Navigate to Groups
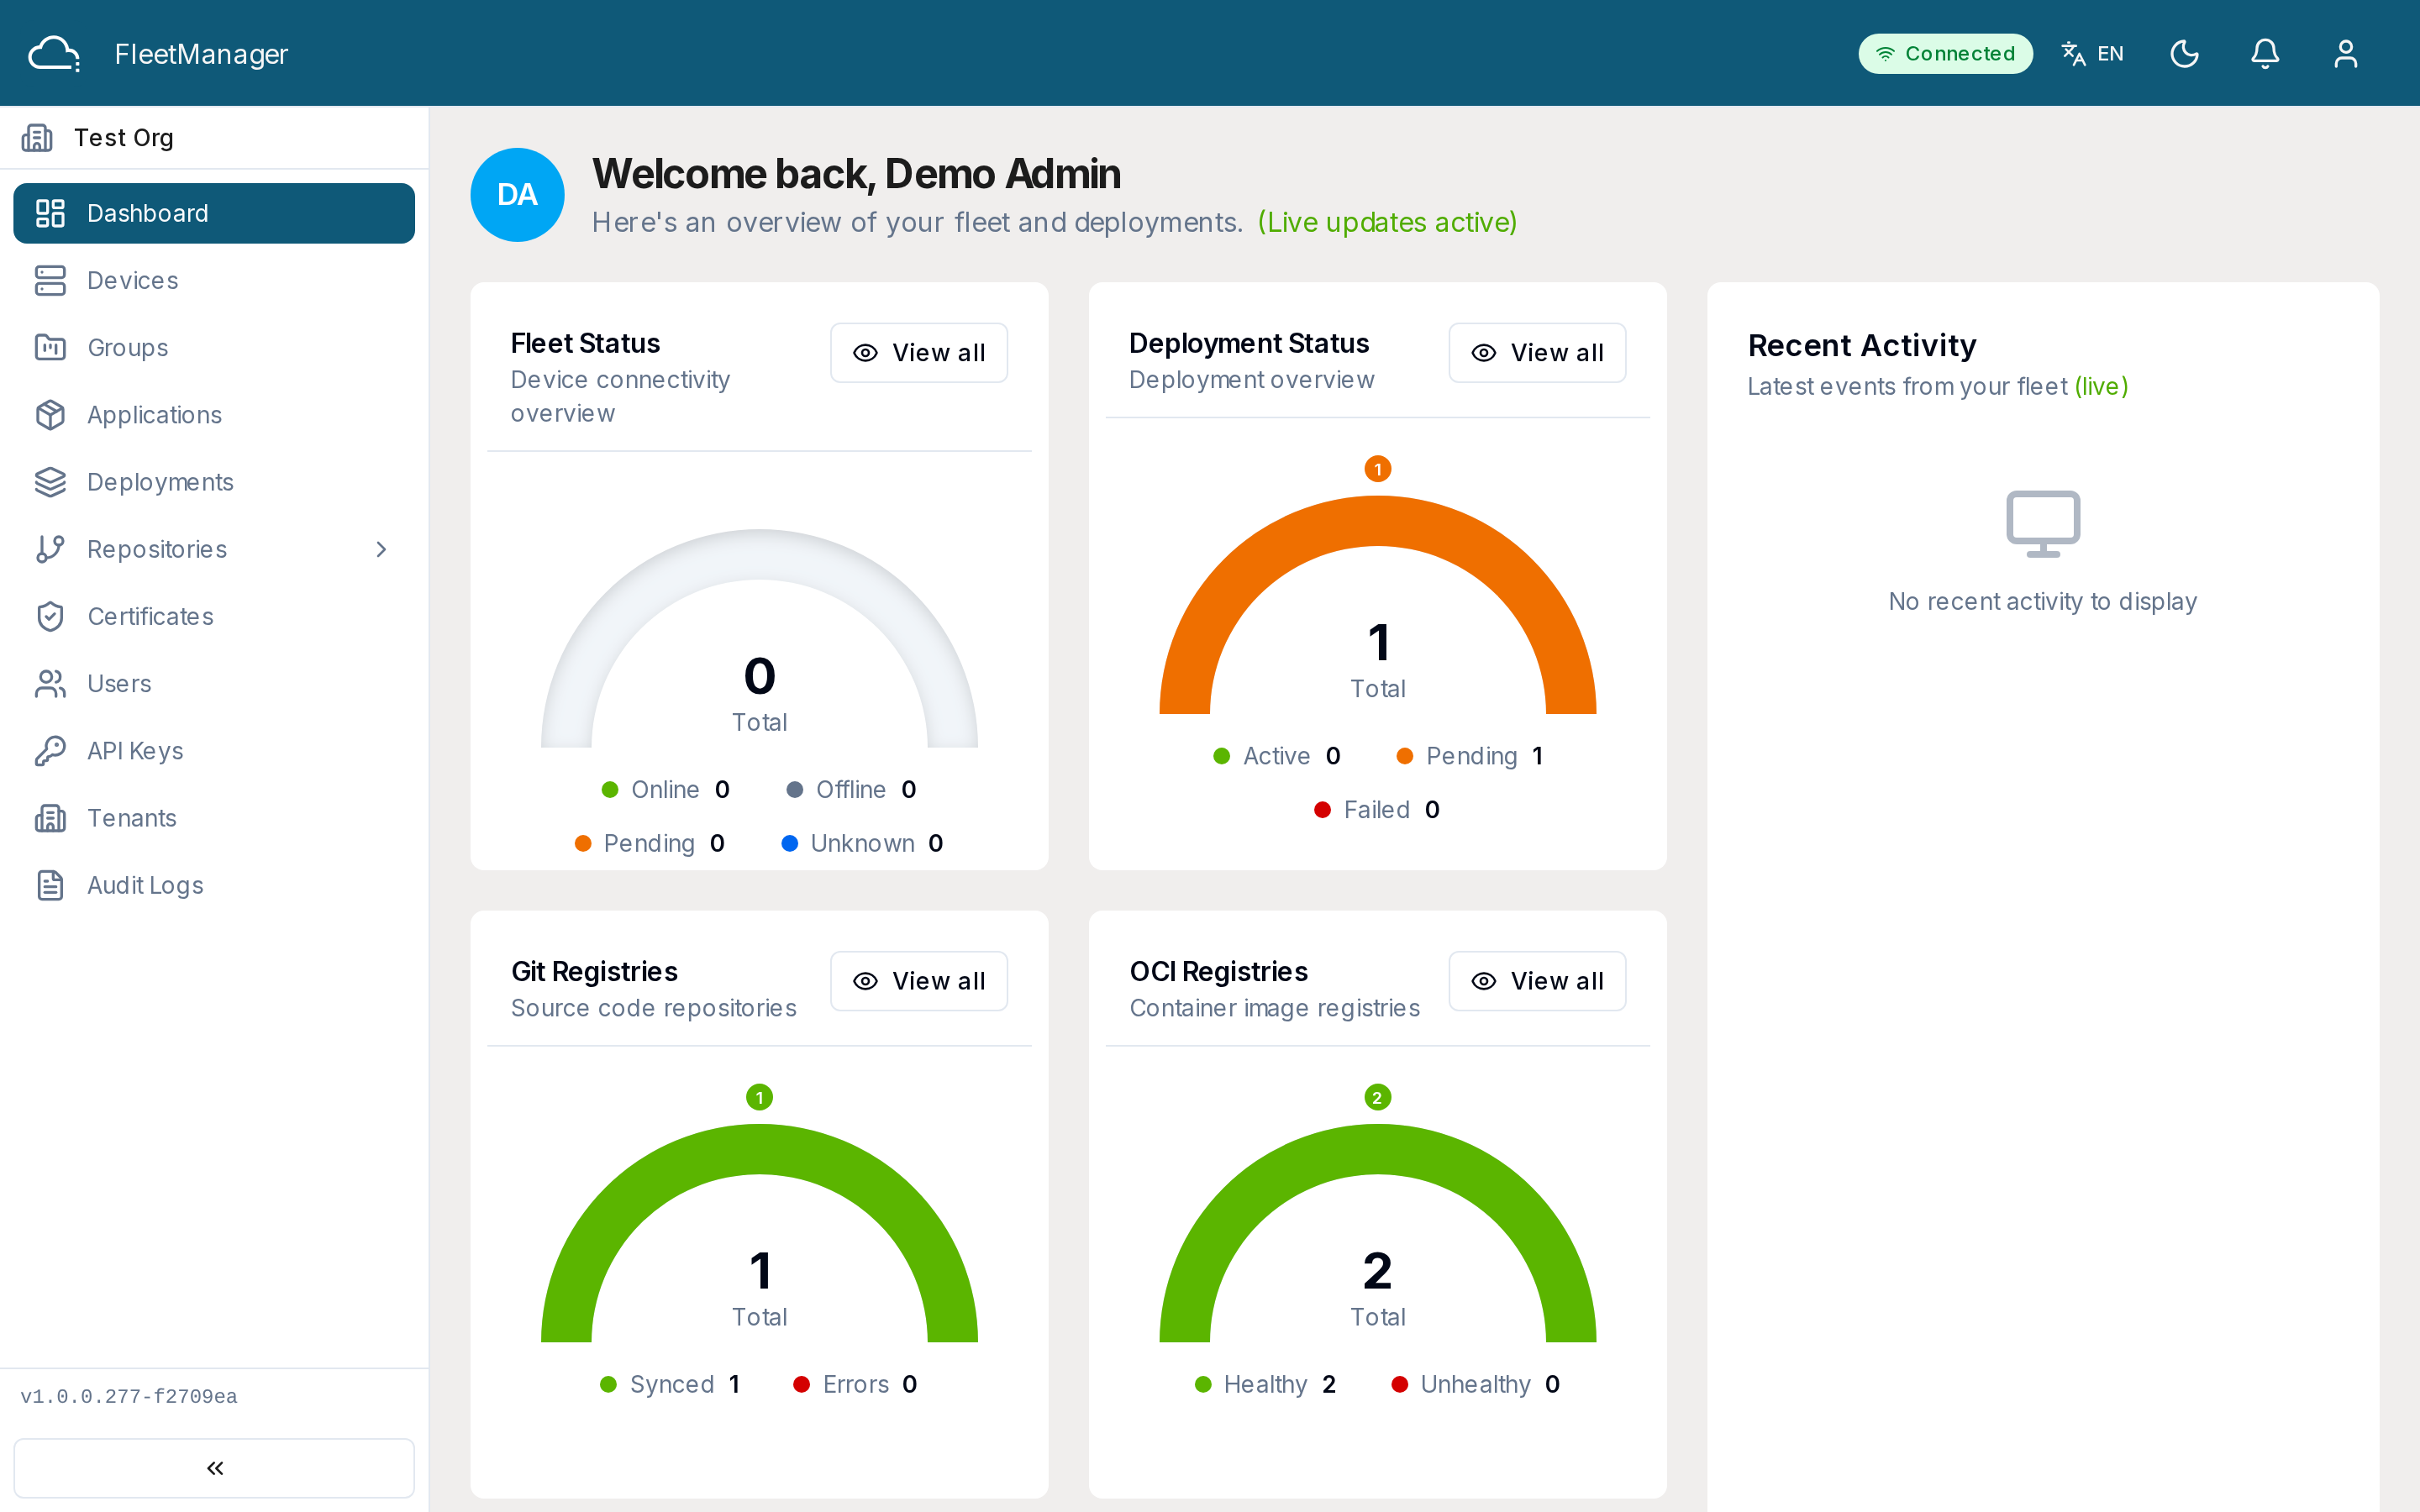The height and width of the screenshot is (1512, 2420). pyautogui.click(x=214, y=348)
